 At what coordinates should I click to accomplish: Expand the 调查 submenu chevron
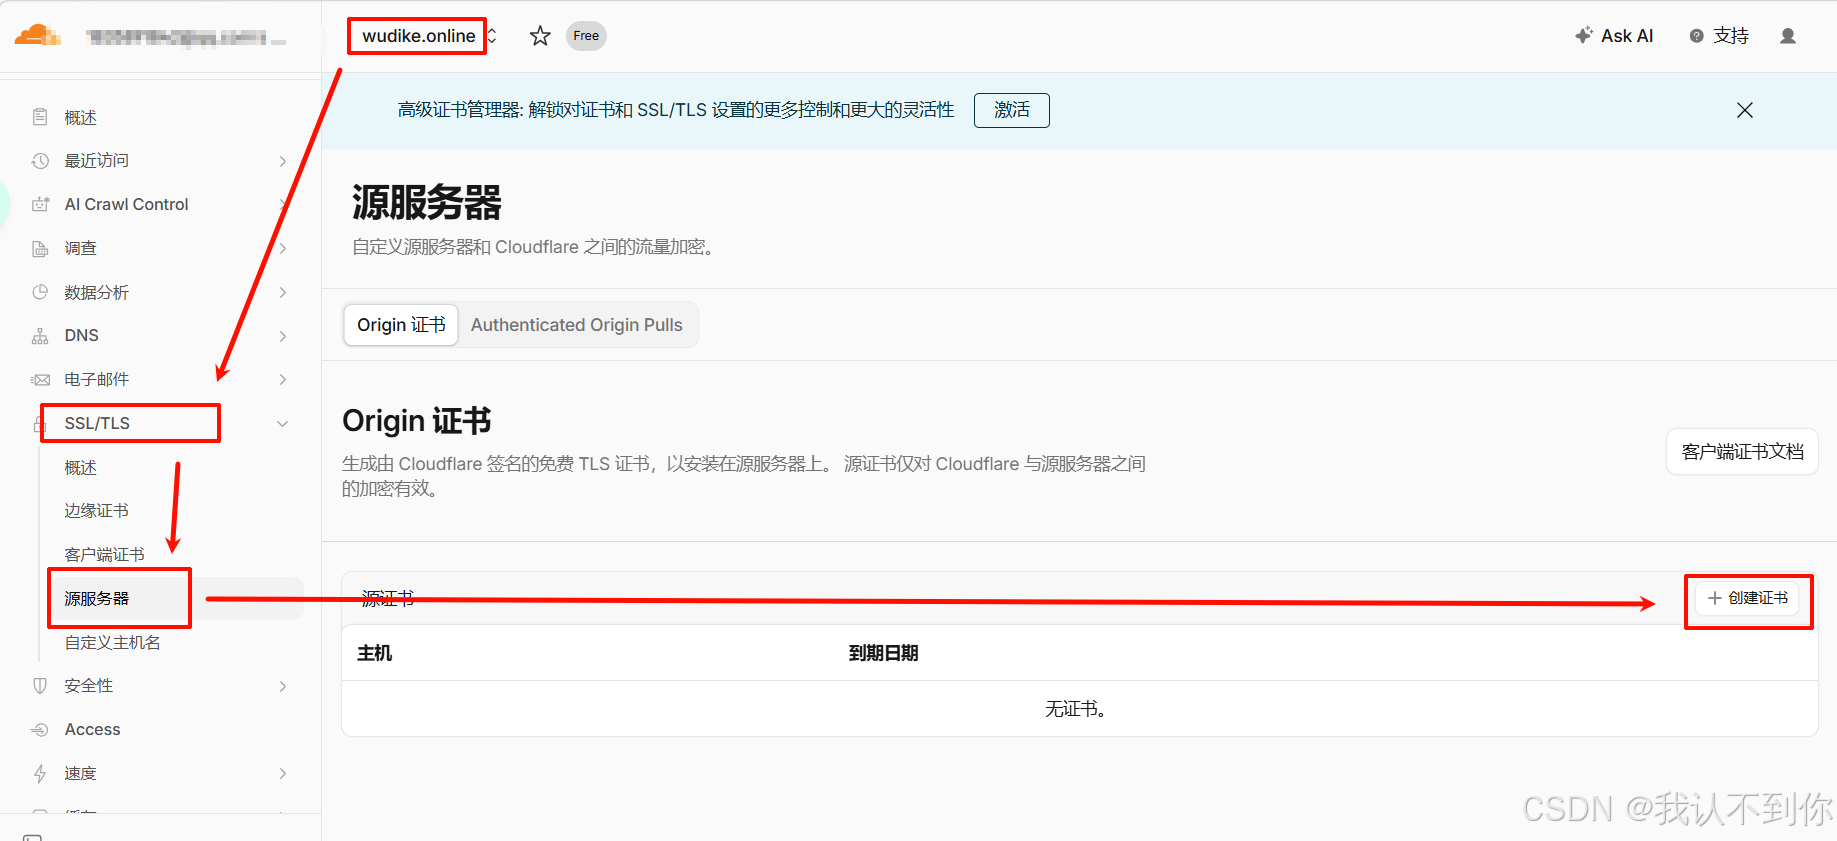[283, 248]
